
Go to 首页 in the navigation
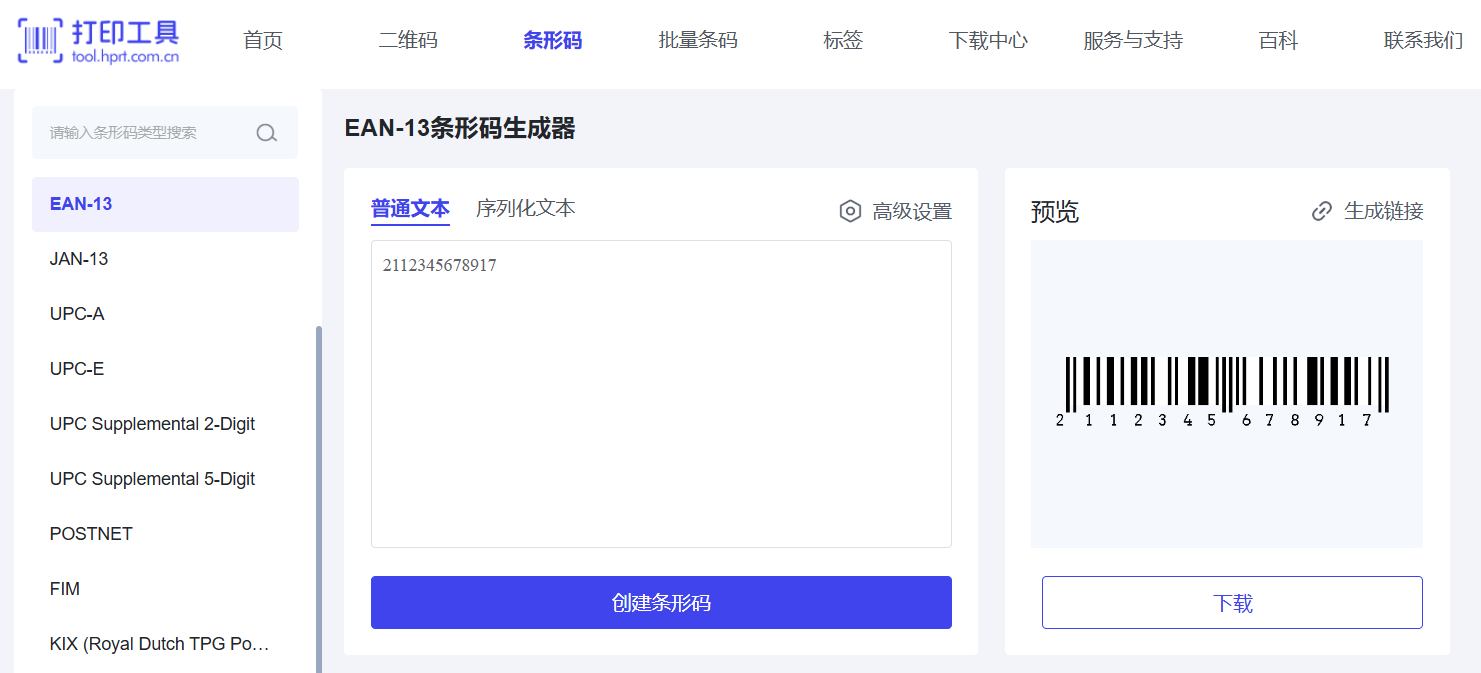(x=263, y=40)
